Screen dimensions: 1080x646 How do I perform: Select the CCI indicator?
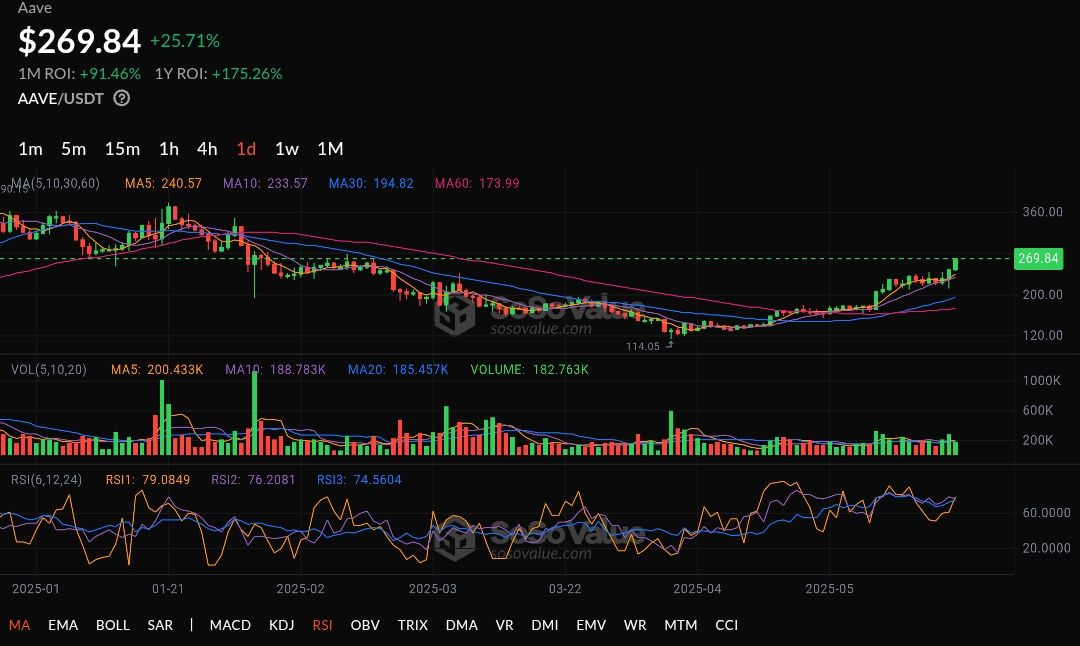coord(727,625)
